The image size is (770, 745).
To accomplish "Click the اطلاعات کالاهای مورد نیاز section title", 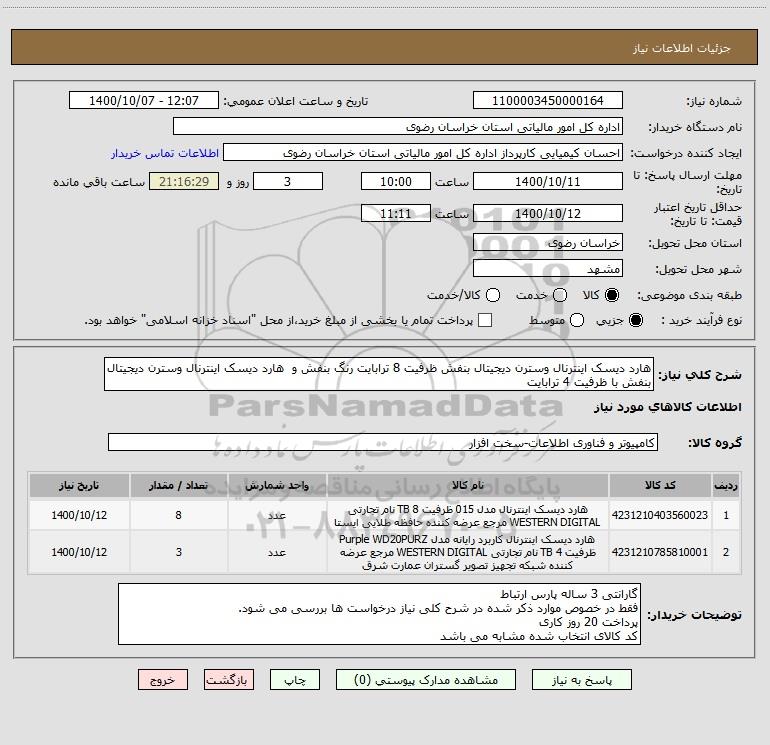I will click(668, 407).
